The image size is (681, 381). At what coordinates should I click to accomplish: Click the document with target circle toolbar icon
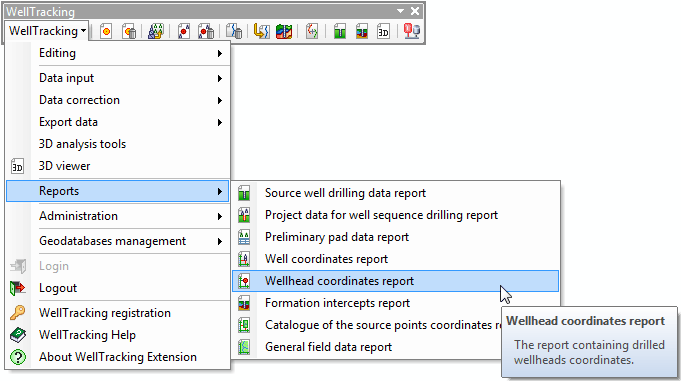(106, 31)
